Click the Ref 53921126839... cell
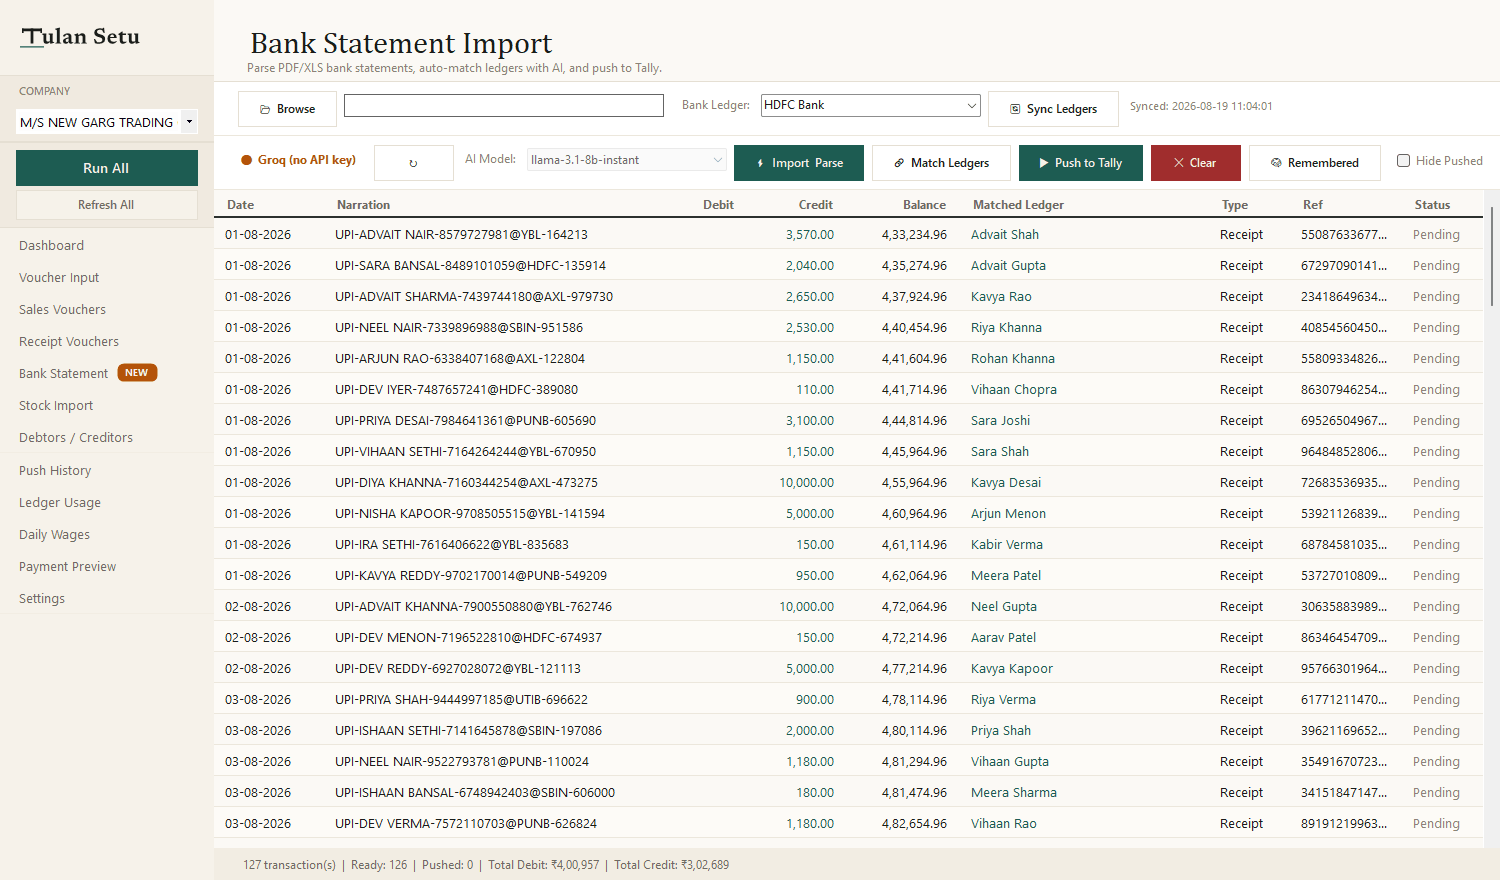 coord(1344,514)
